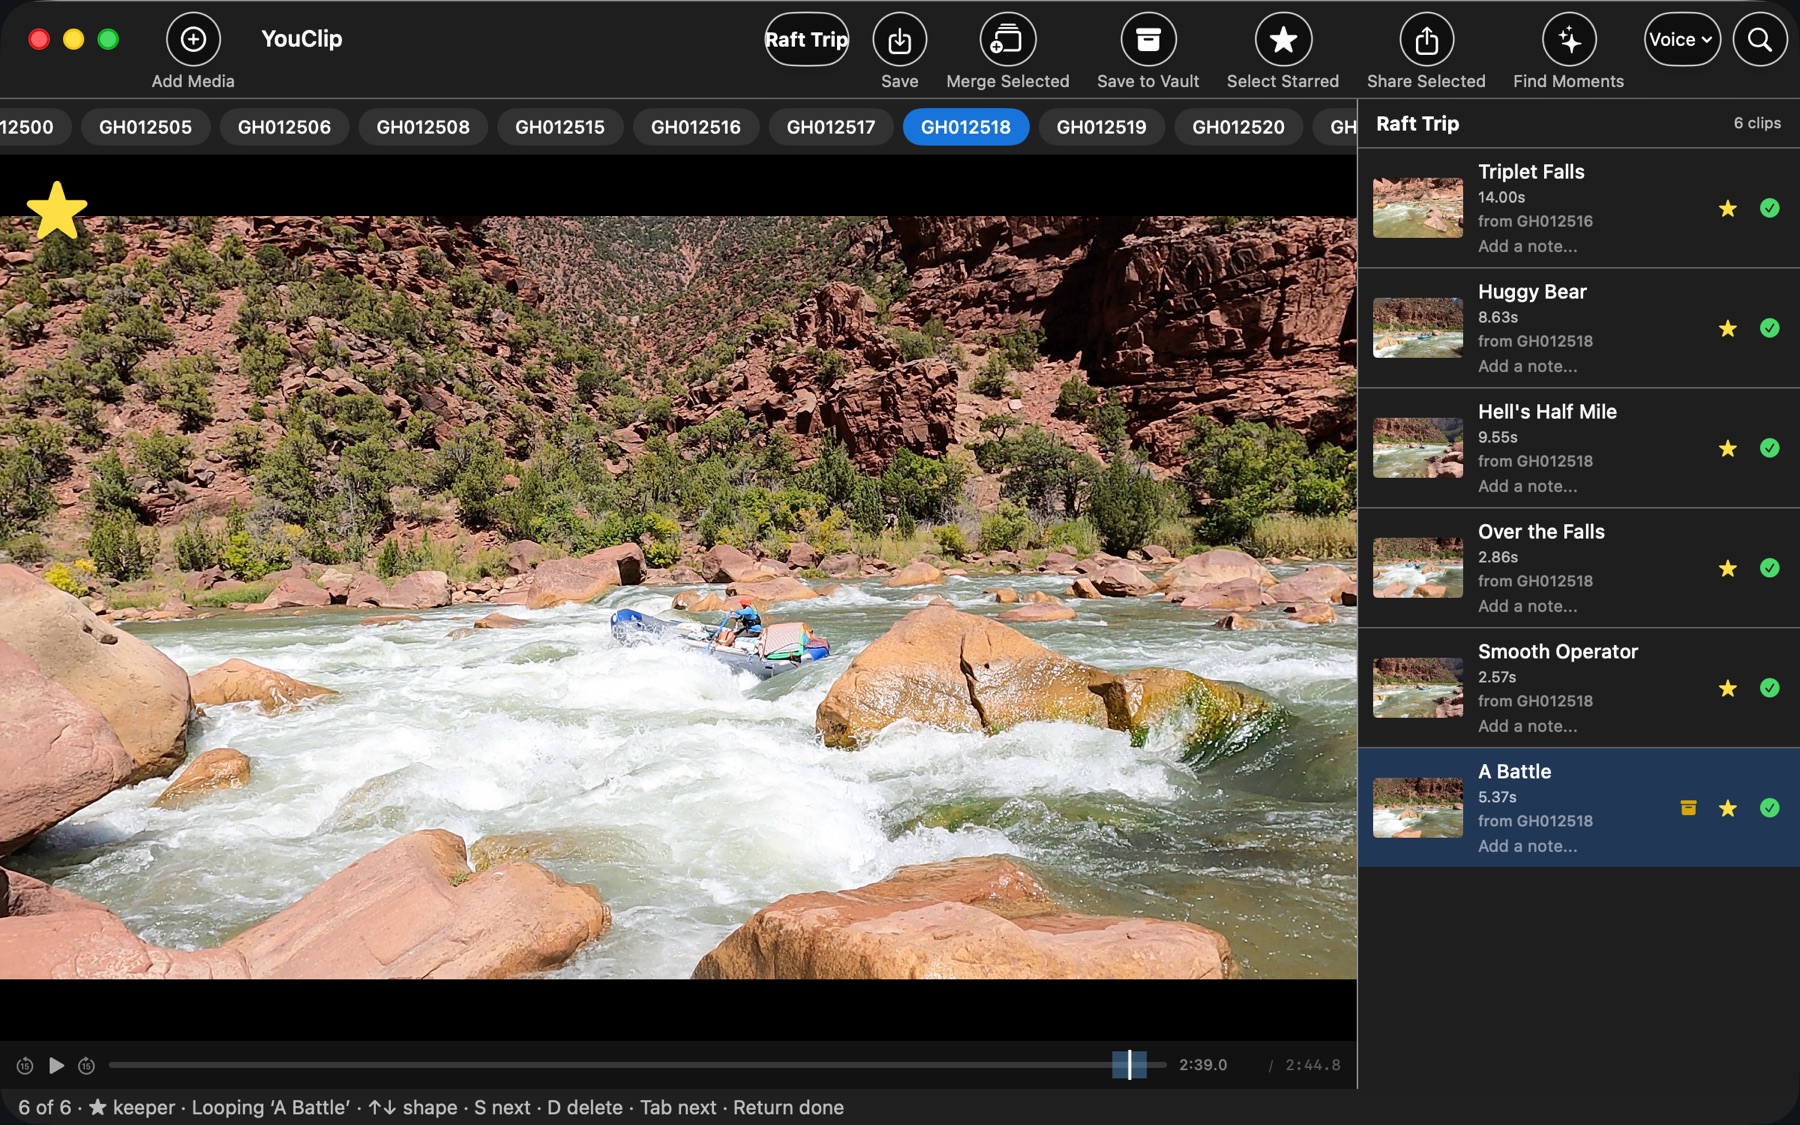1800x1125 pixels.
Task: Click the video scrubber timeline
Action: click(637, 1065)
